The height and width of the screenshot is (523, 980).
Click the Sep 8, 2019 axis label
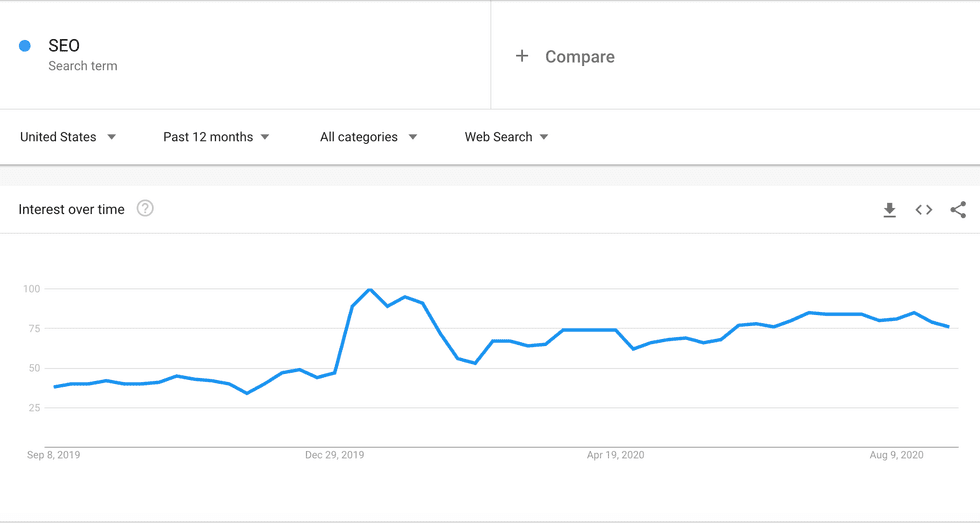point(54,456)
